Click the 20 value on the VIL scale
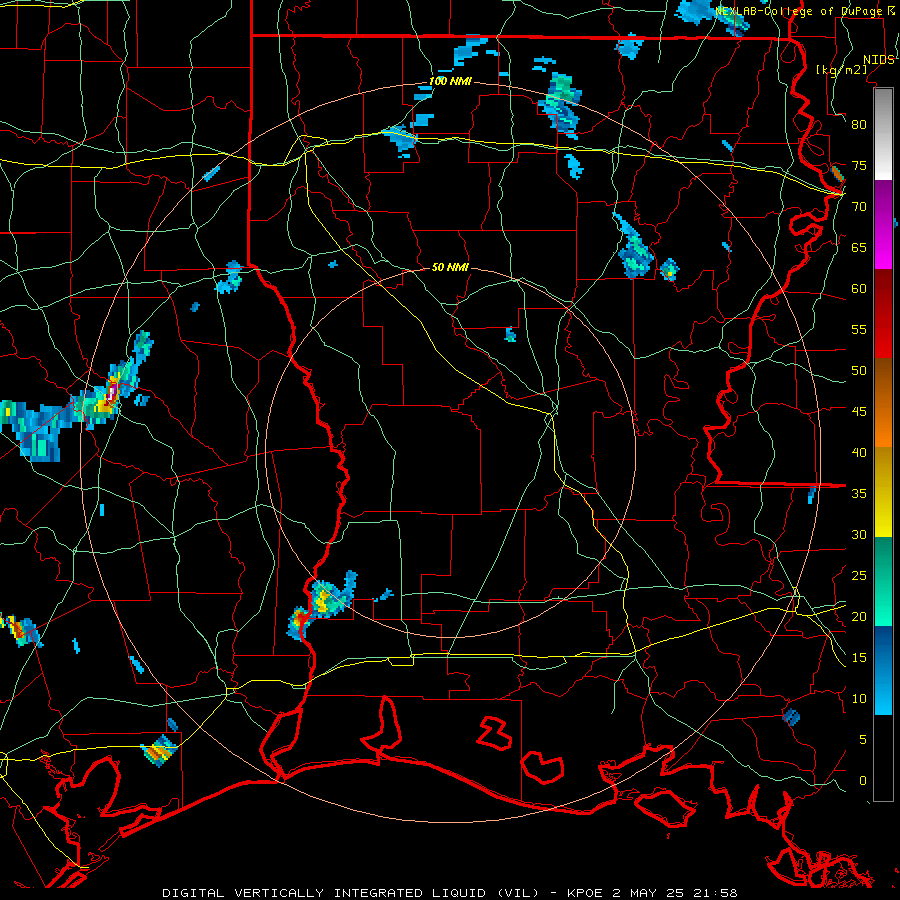 click(x=859, y=617)
